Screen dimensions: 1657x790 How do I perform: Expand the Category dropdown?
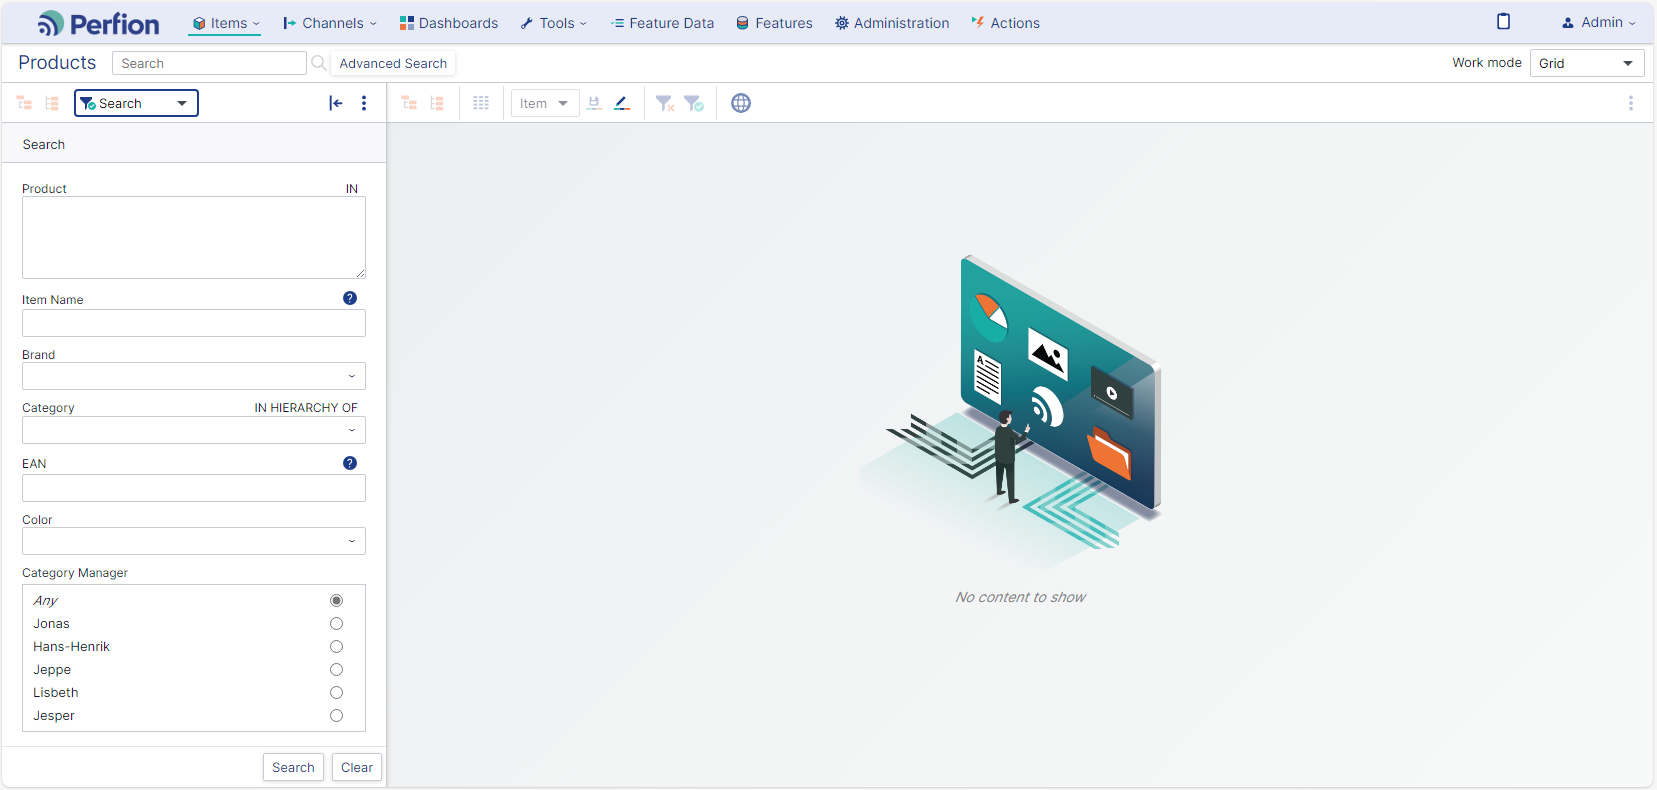(x=194, y=430)
